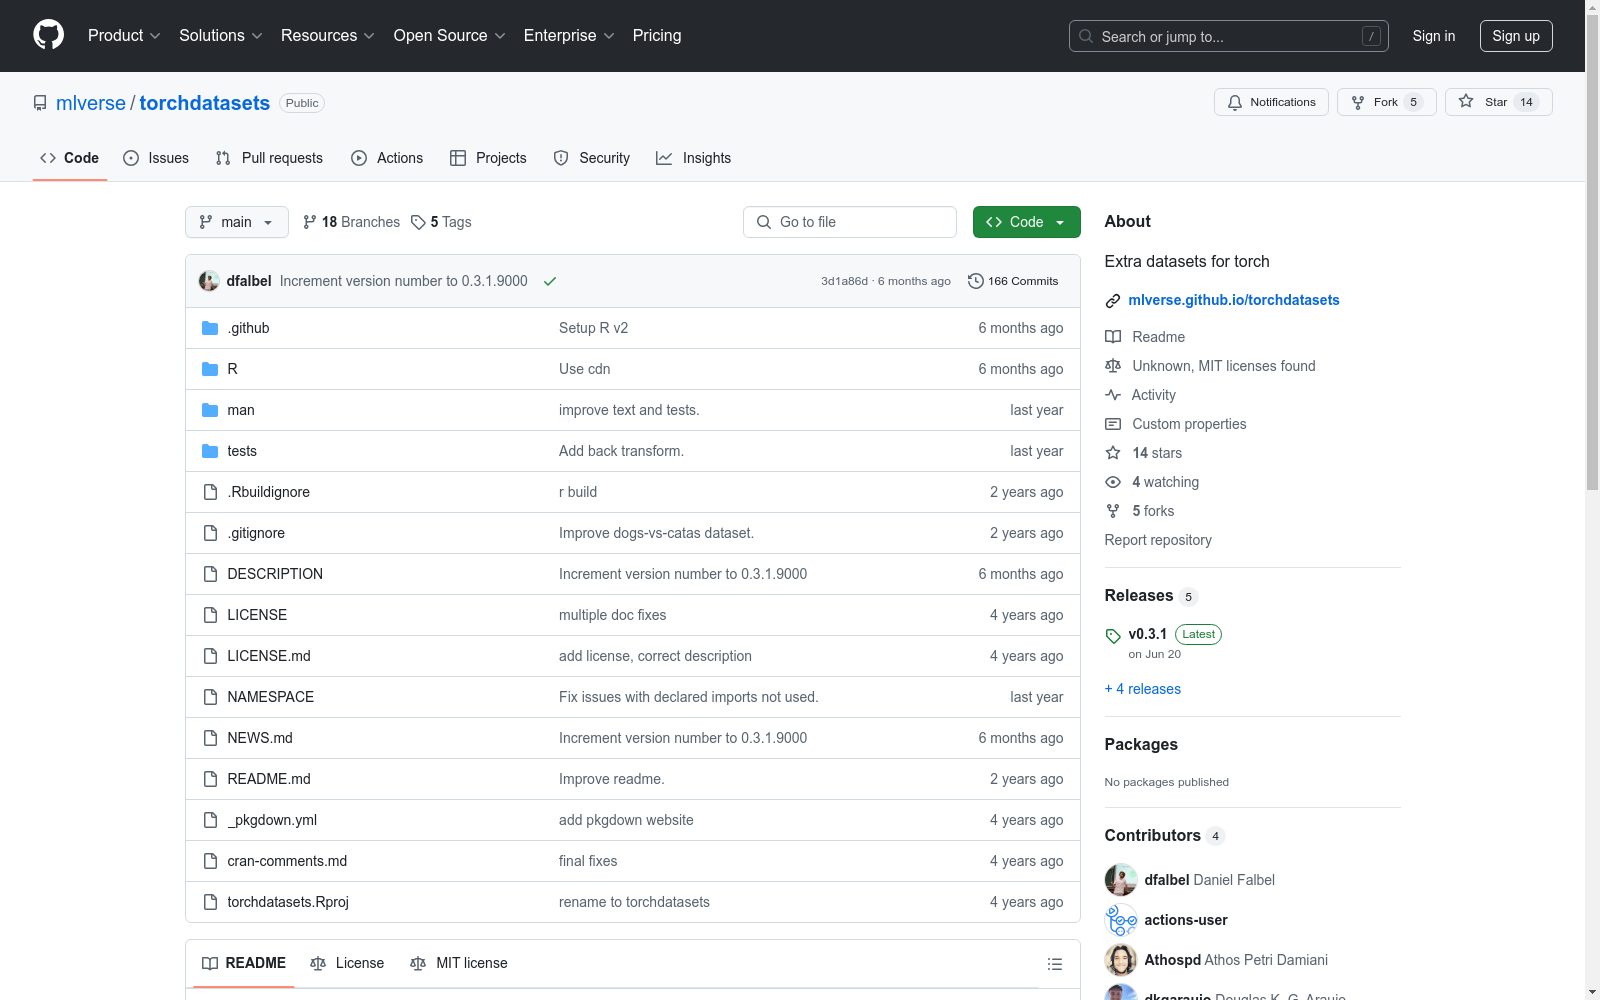1600x1000 pixels.
Task: Click the eye icon beside 4 watching
Action: (1113, 482)
